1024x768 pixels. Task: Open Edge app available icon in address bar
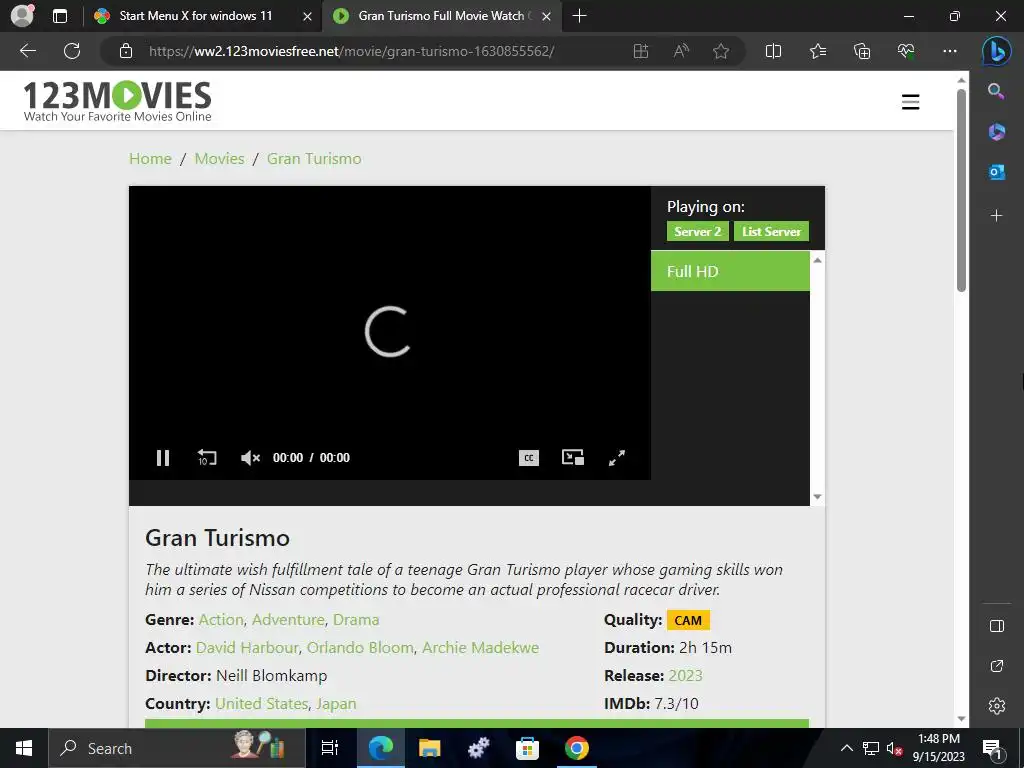pyautogui.click(x=641, y=51)
